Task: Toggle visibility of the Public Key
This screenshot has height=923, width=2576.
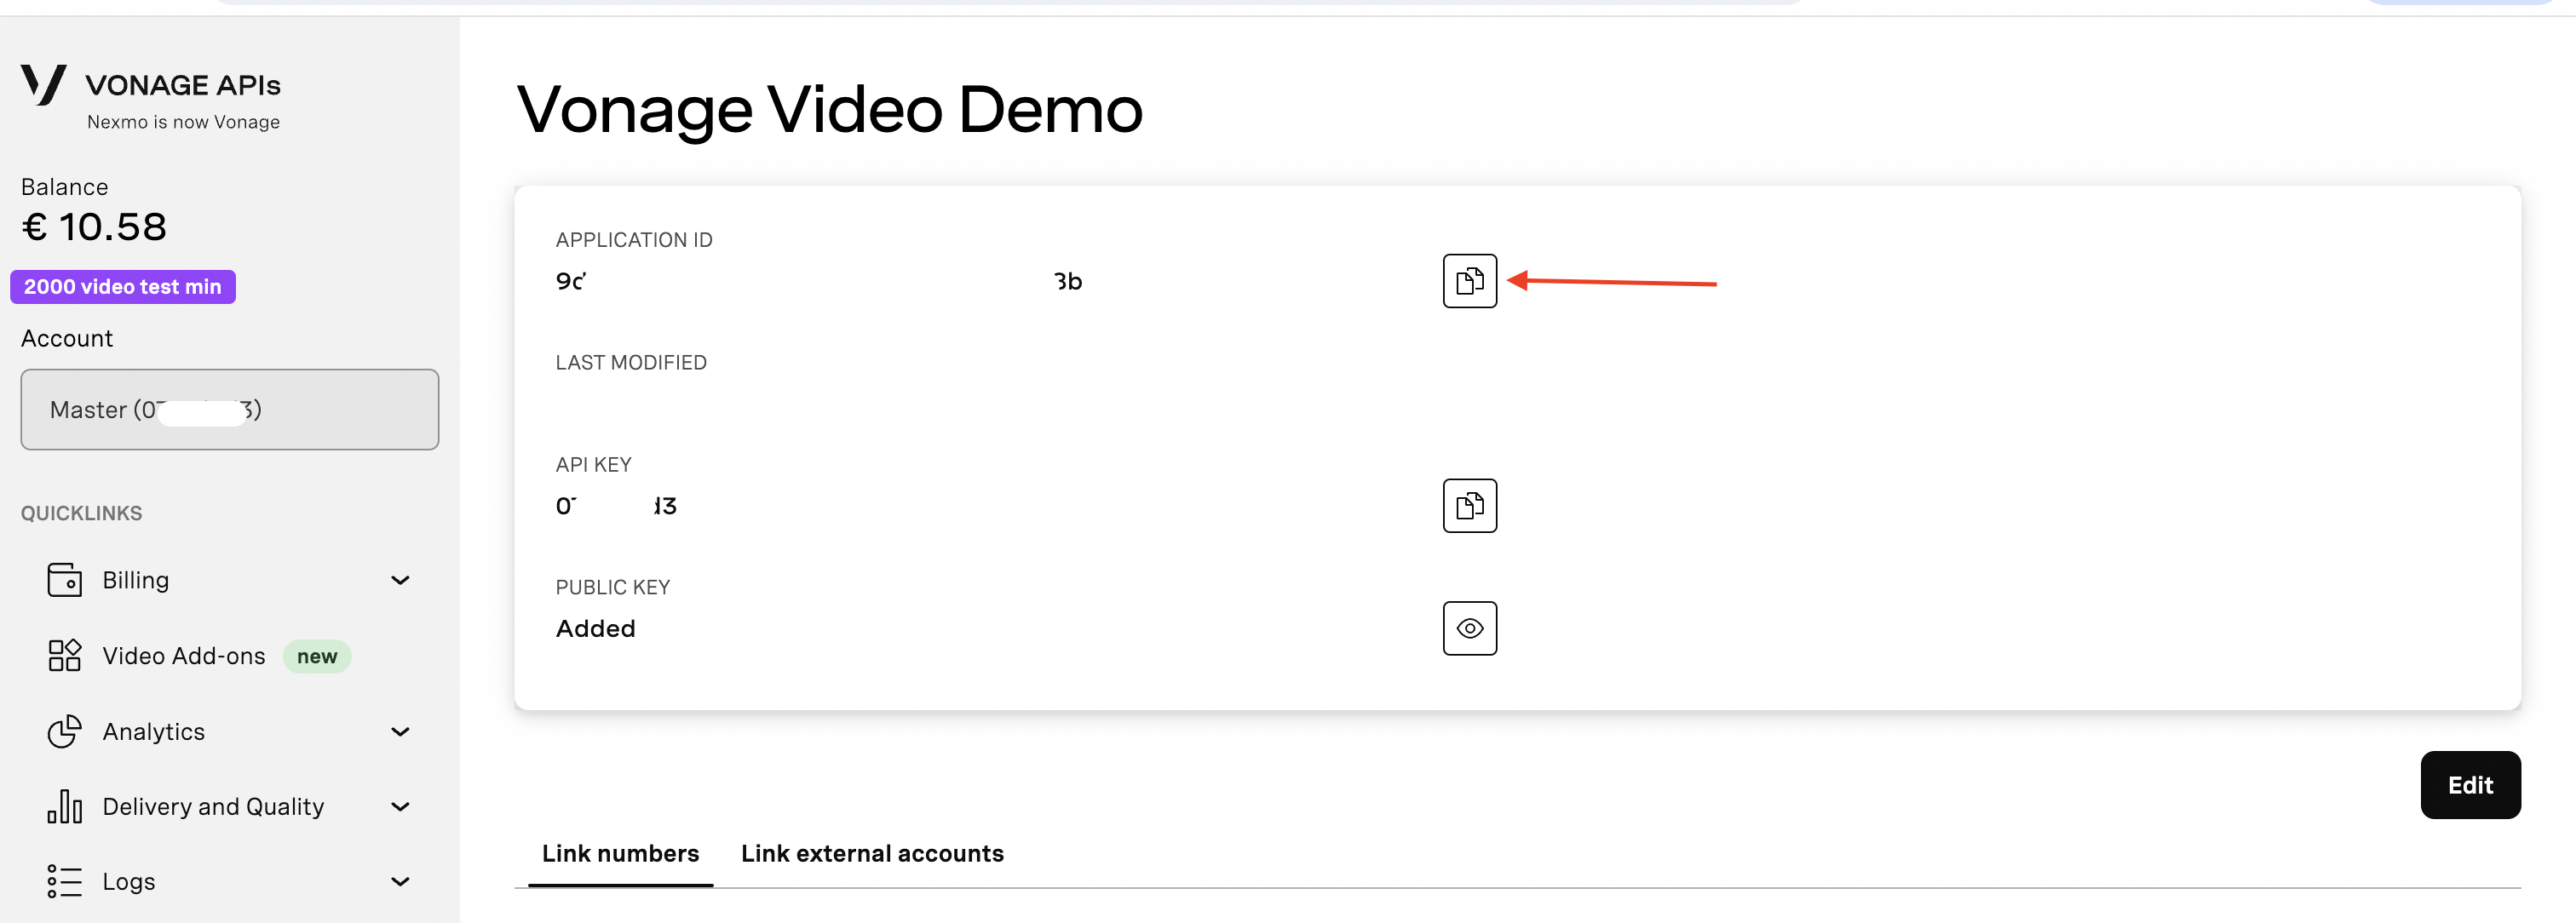Action: [x=1469, y=628]
